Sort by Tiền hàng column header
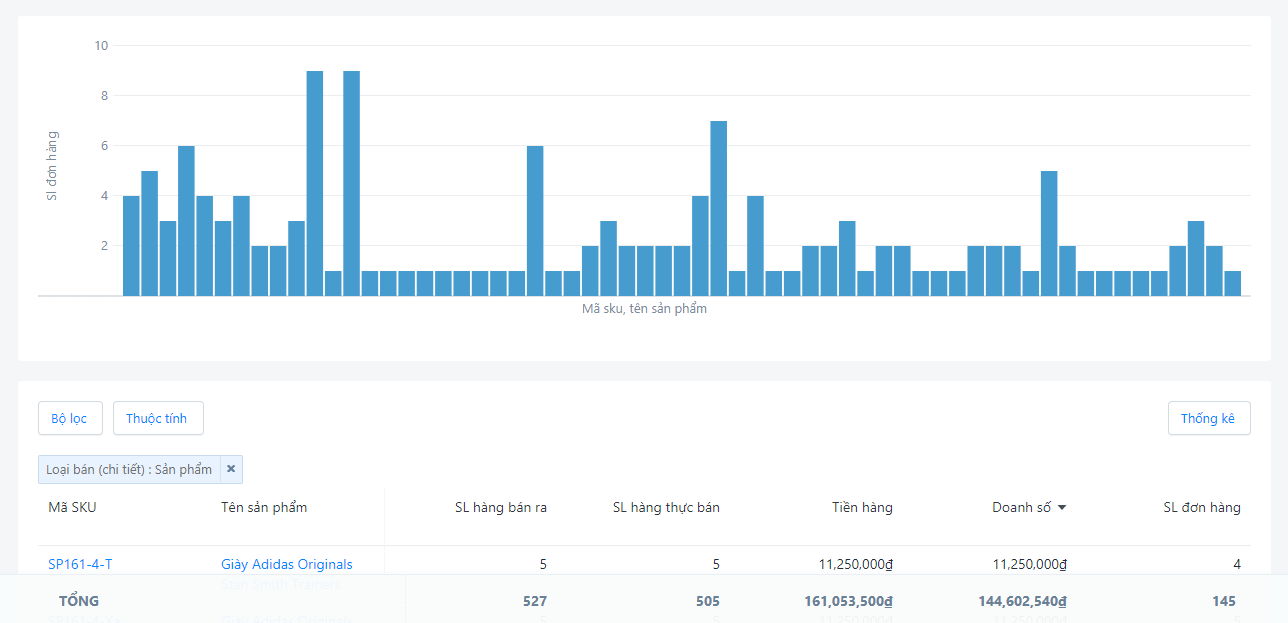This screenshot has height=623, width=1288. pyautogui.click(x=862, y=507)
